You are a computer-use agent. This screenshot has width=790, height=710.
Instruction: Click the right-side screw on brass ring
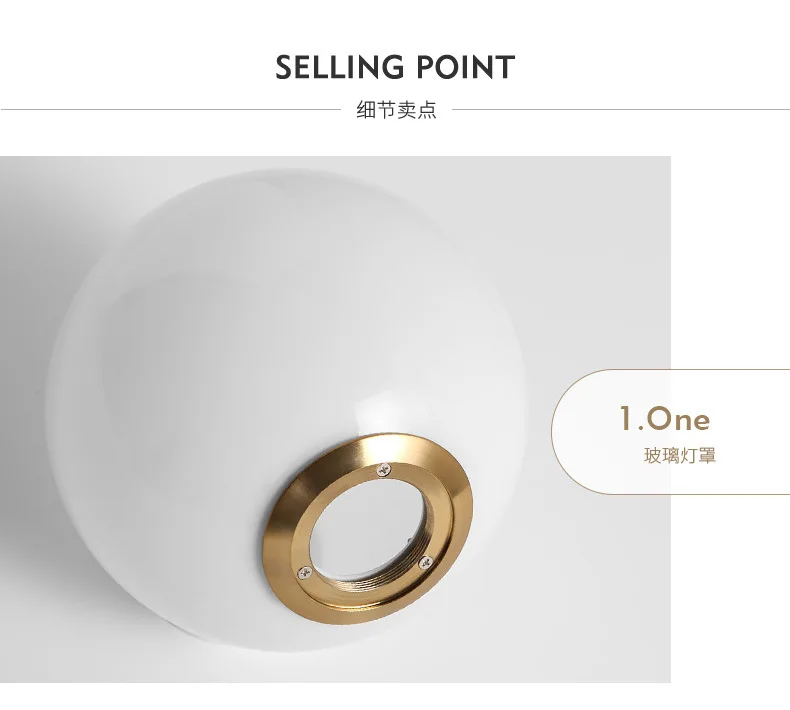(426, 561)
